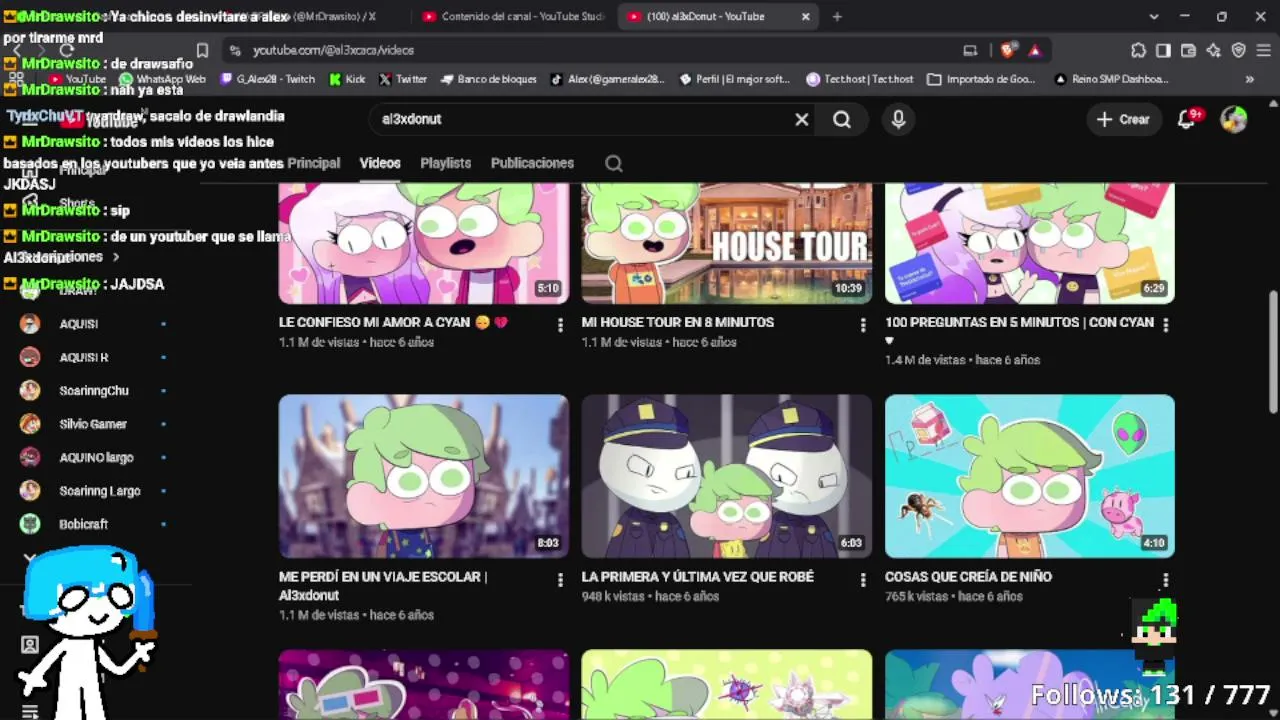Screen dimensions: 1280x720
Task: Open Banco de bloques bookmark
Action: 489,79
